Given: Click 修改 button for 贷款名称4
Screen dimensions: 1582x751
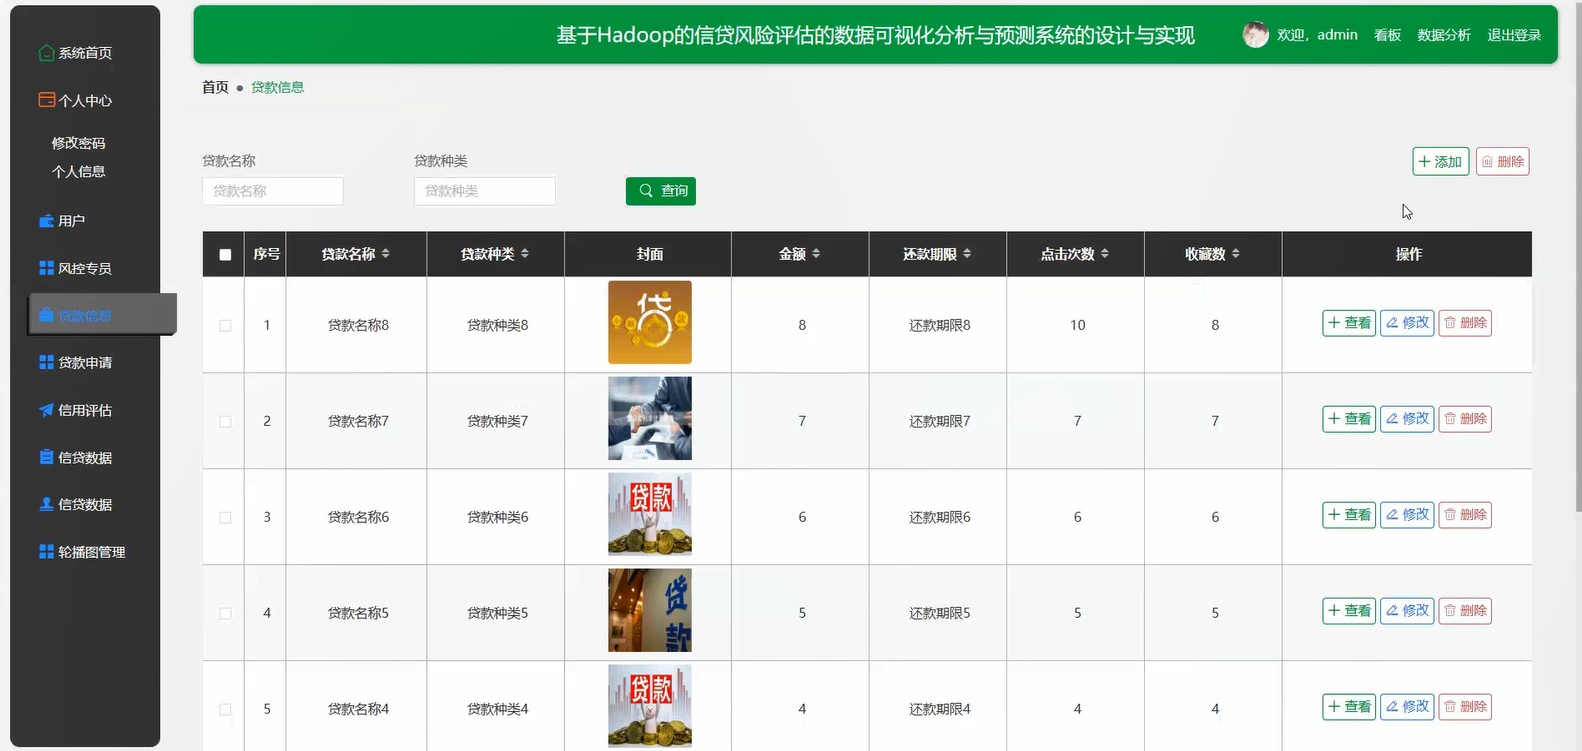Looking at the screenshot, I should 1407,707.
